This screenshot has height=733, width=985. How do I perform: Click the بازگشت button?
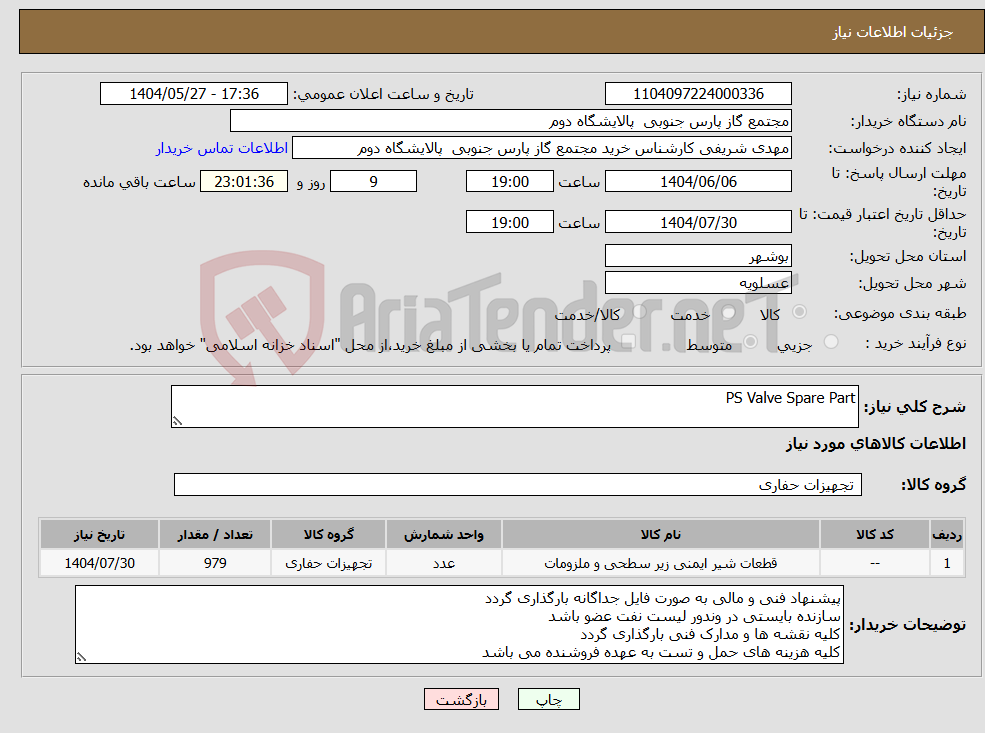tap(461, 699)
